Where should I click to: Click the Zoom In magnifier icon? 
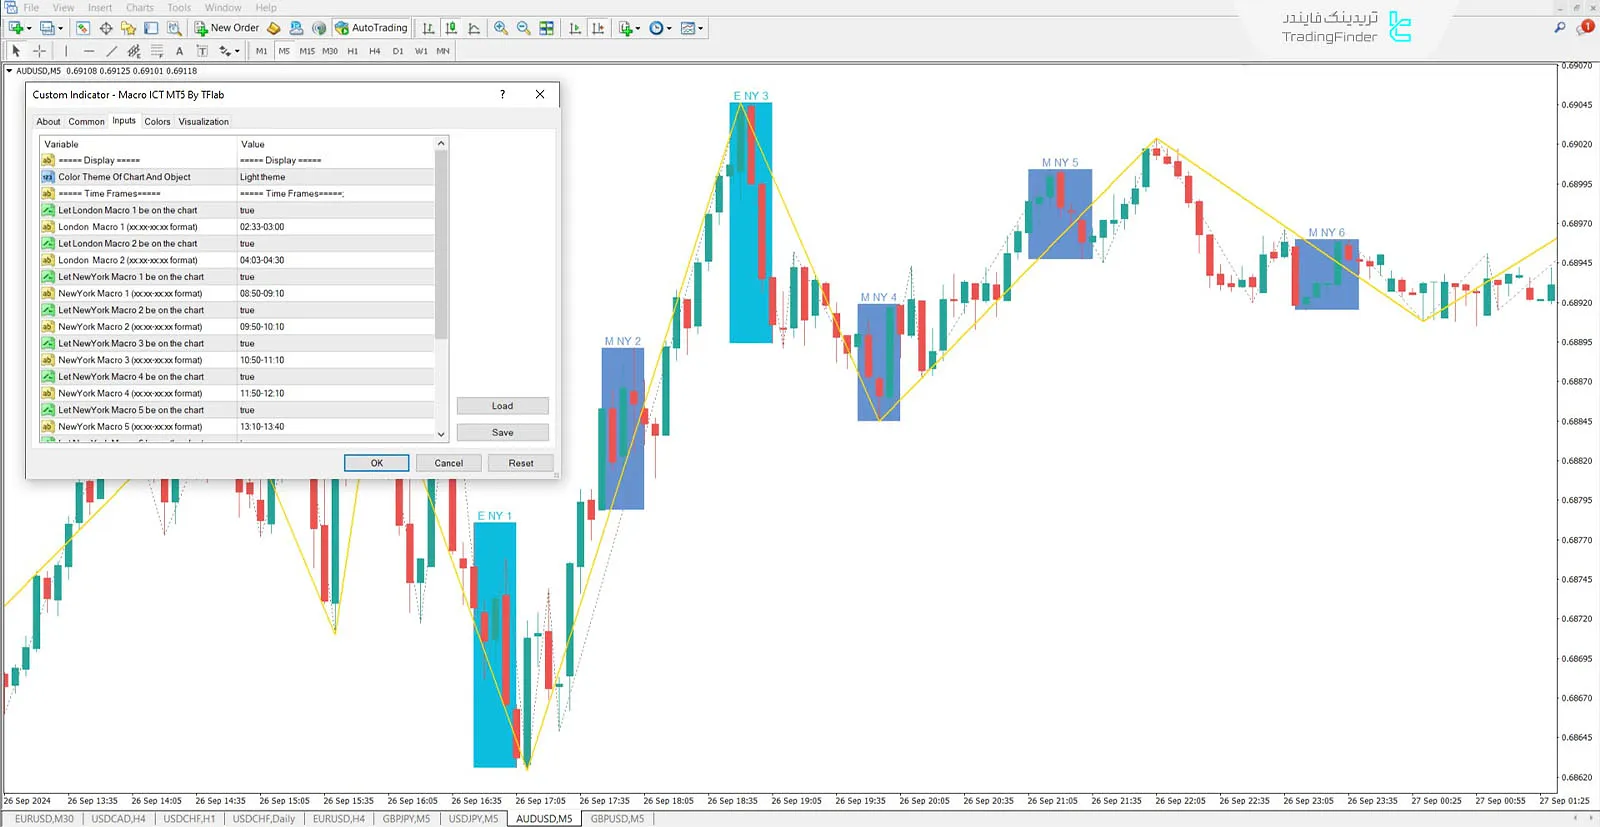(500, 28)
